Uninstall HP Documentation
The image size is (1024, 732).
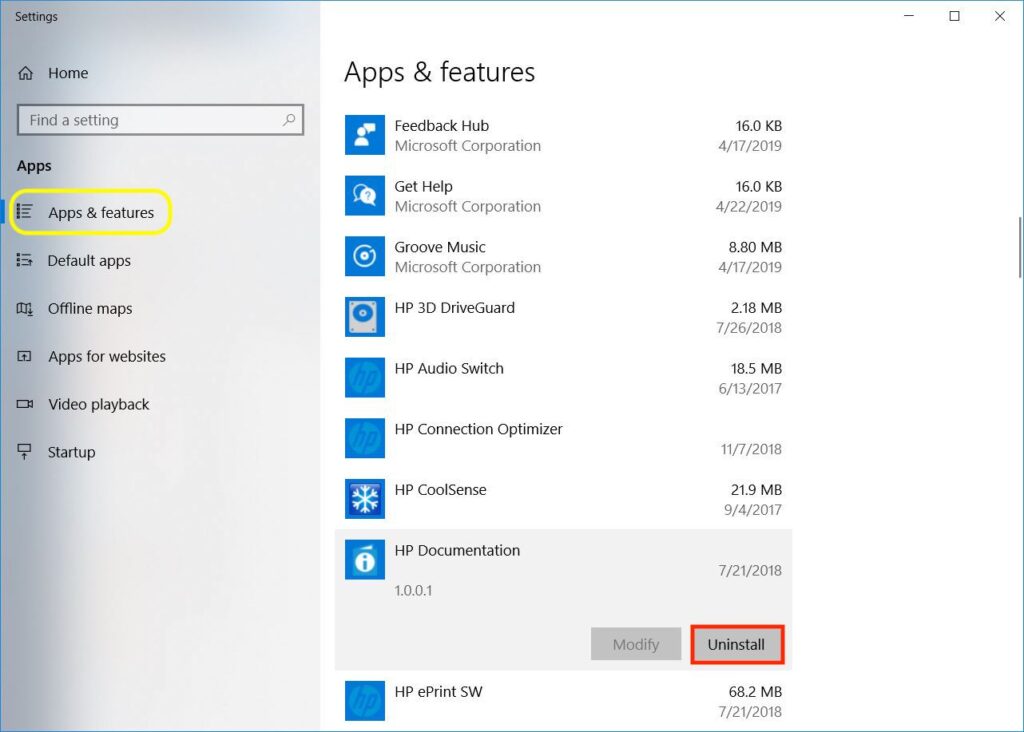click(736, 645)
